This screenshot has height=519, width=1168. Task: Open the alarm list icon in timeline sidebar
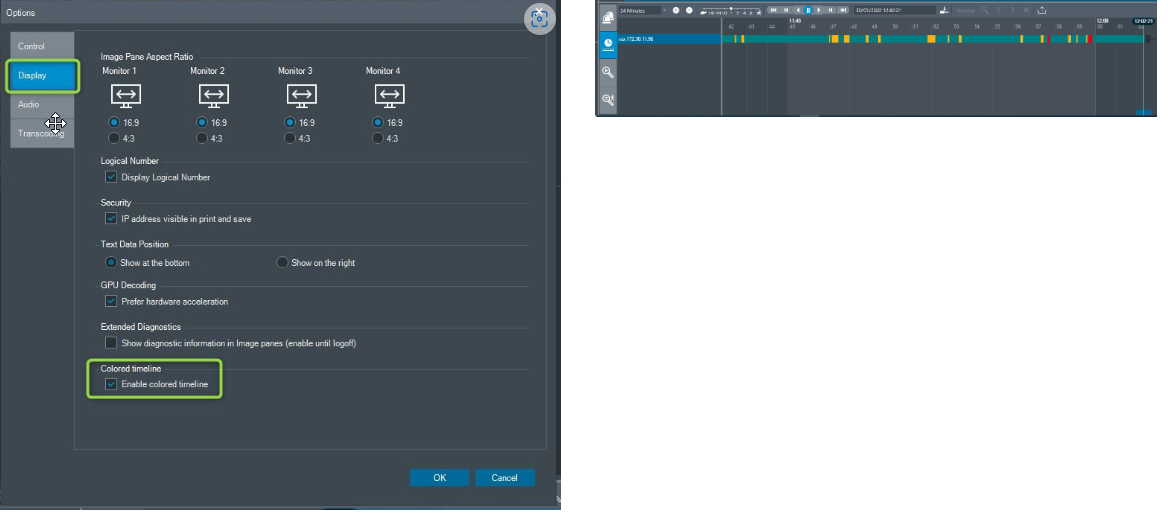(x=608, y=16)
